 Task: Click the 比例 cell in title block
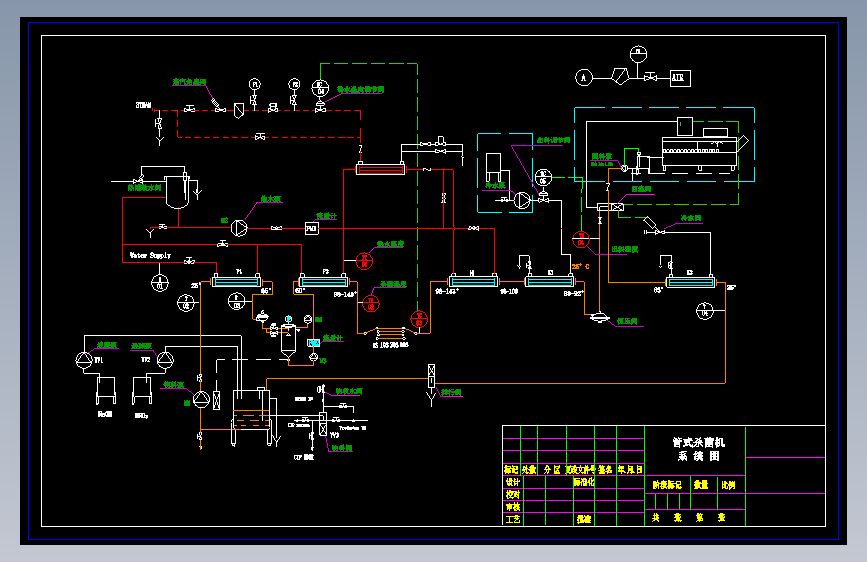[728, 485]
